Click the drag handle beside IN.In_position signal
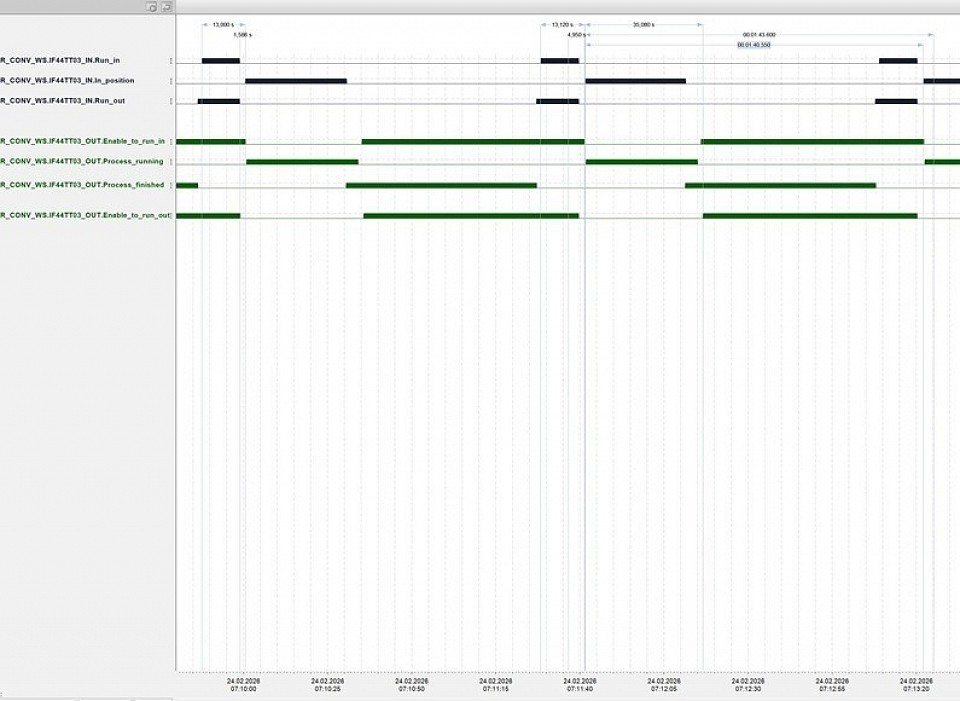The width and height of the screenshot is (960, 701). click(171, 81)
